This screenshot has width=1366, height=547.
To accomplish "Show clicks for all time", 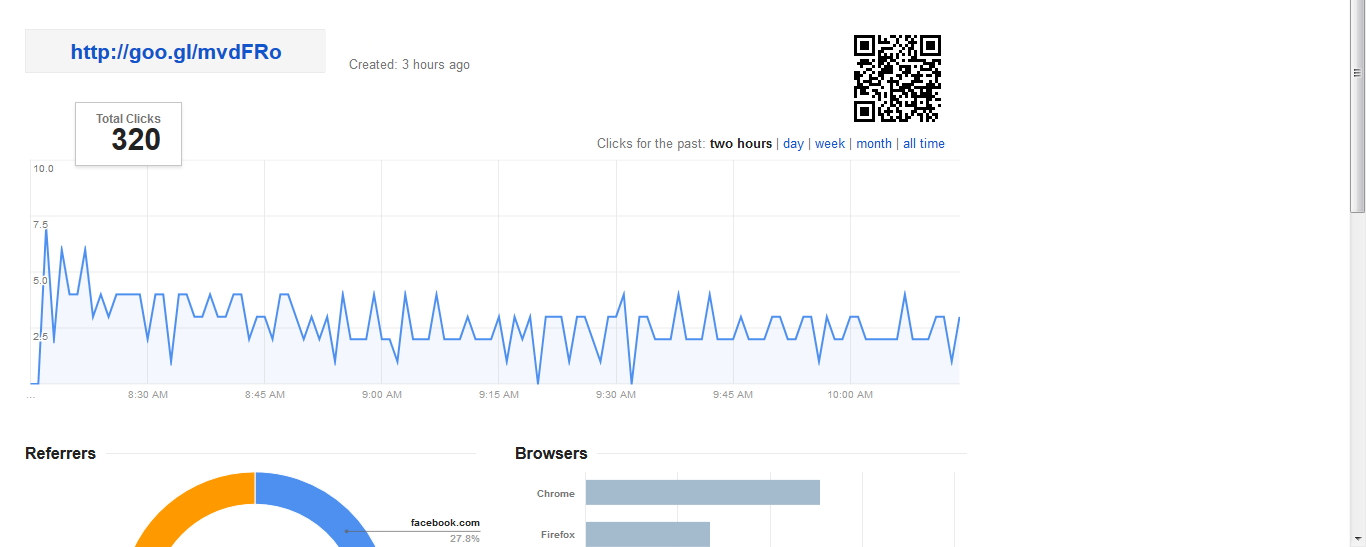I will tap(924, 144).
